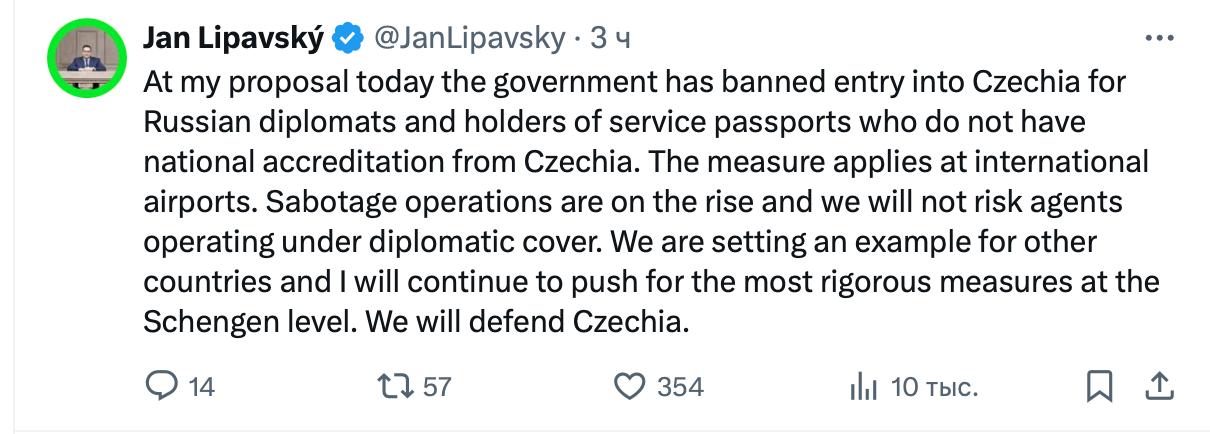1210x434 pixels.
Task: Open the three-dot more options menu
Action: pos(1158,39)
